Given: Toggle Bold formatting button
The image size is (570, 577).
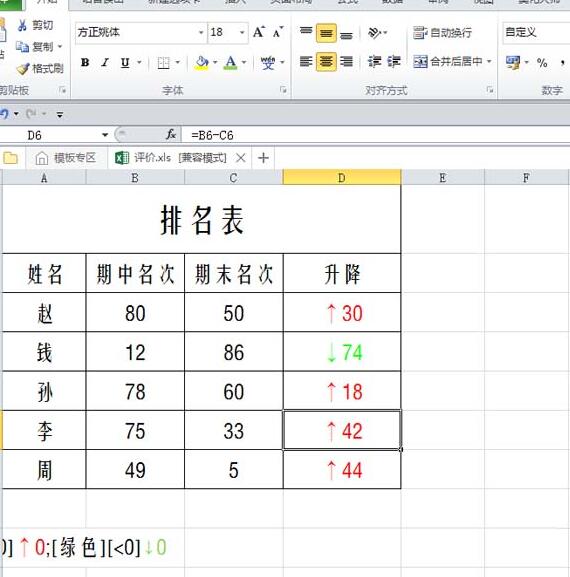Looking at the screenshot, I should pyautogui.click(x=85, y=63).
